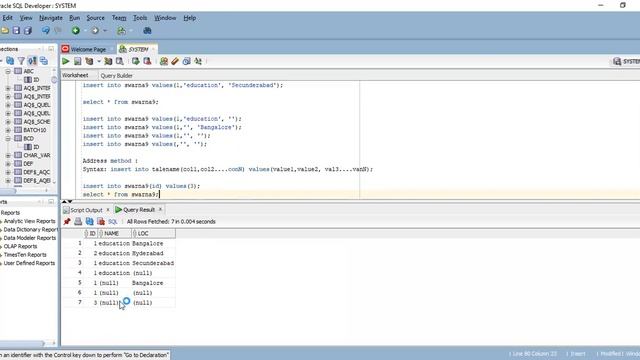640x360 pixels.
Task: Print the query result with the printer icon
Action: 78,222
